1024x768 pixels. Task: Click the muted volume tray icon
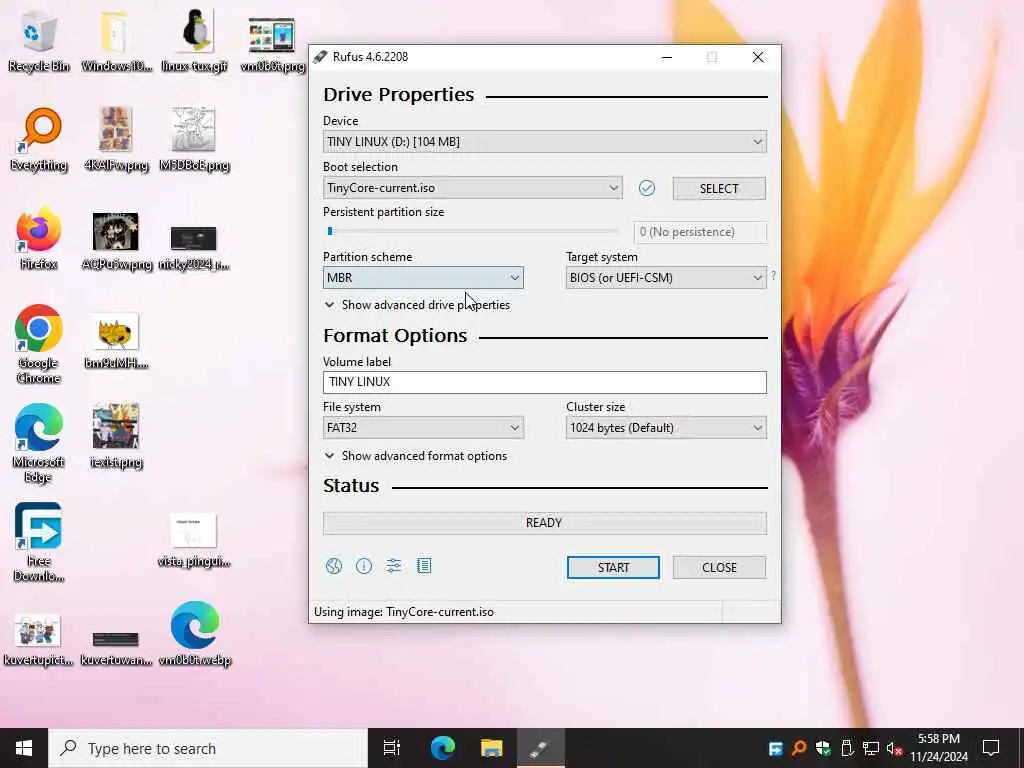click(895, 748)
